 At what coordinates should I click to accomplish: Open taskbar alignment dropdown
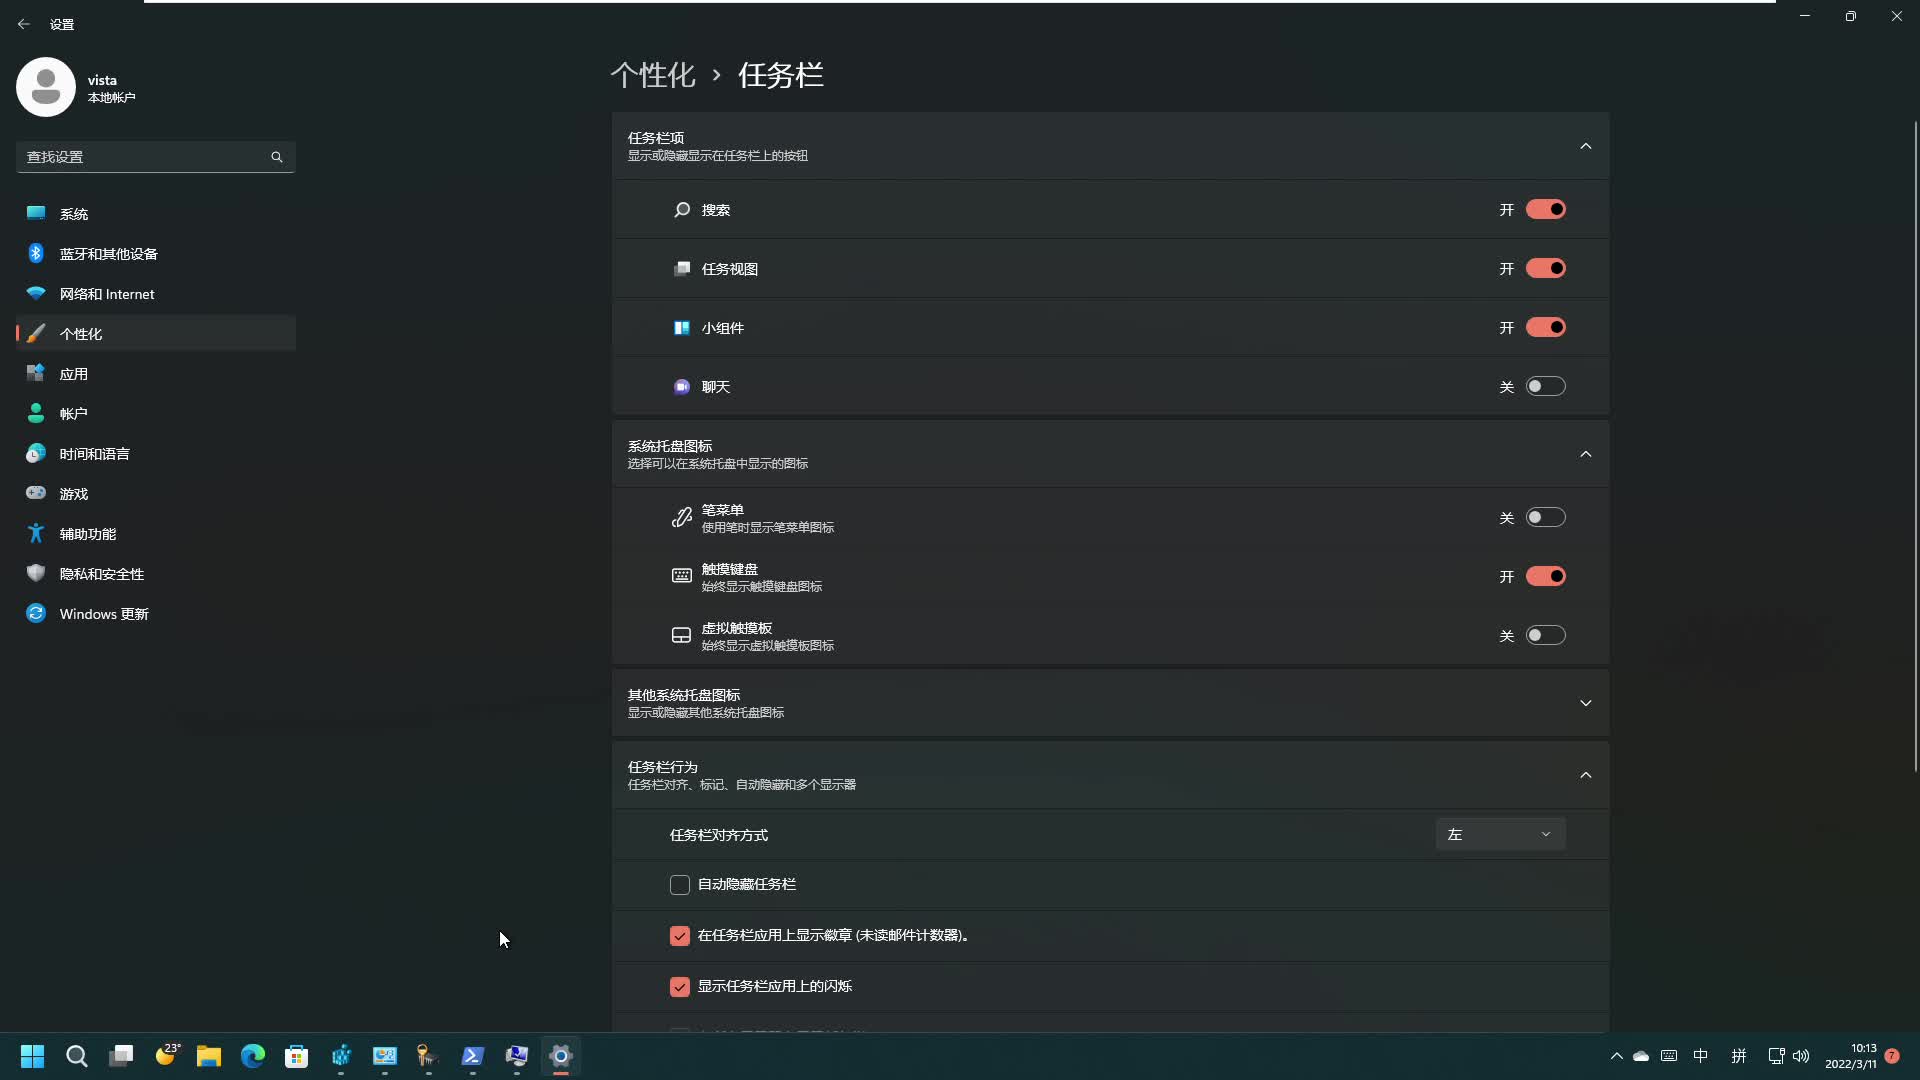pos(1500,835)
